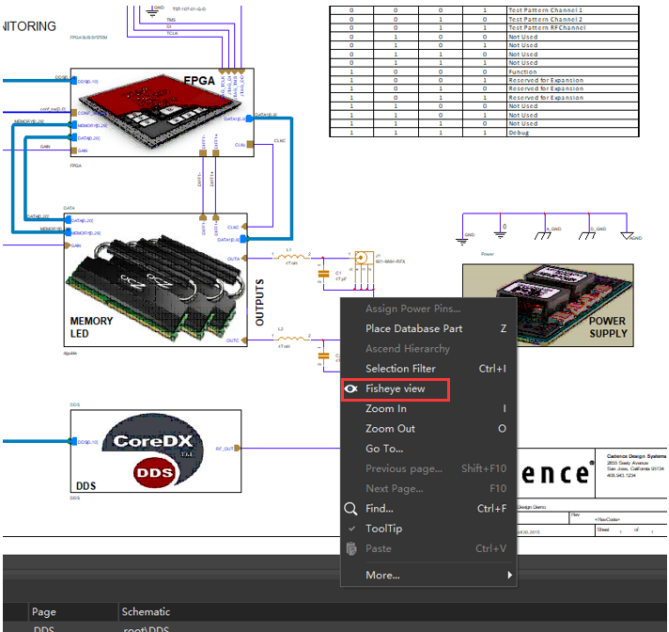Click the Schematic column header
669x632 pixels.
coord(146,612)
